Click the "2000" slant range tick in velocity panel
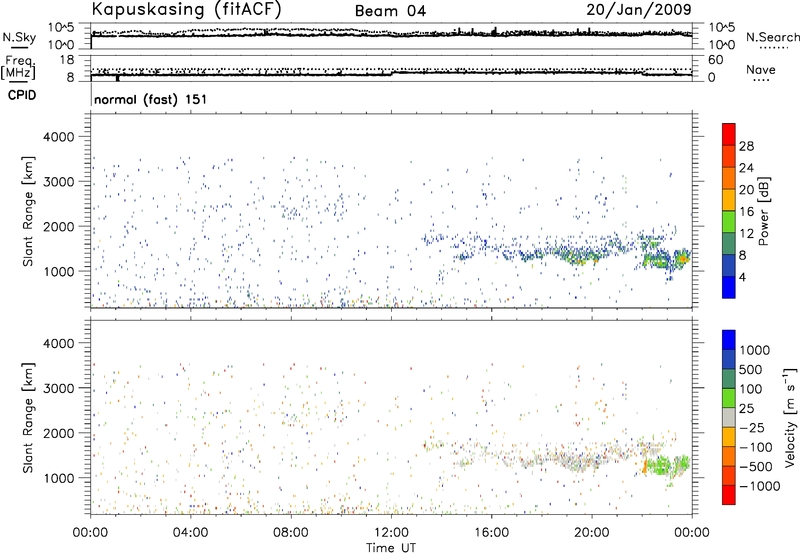 tap(59, 433)
